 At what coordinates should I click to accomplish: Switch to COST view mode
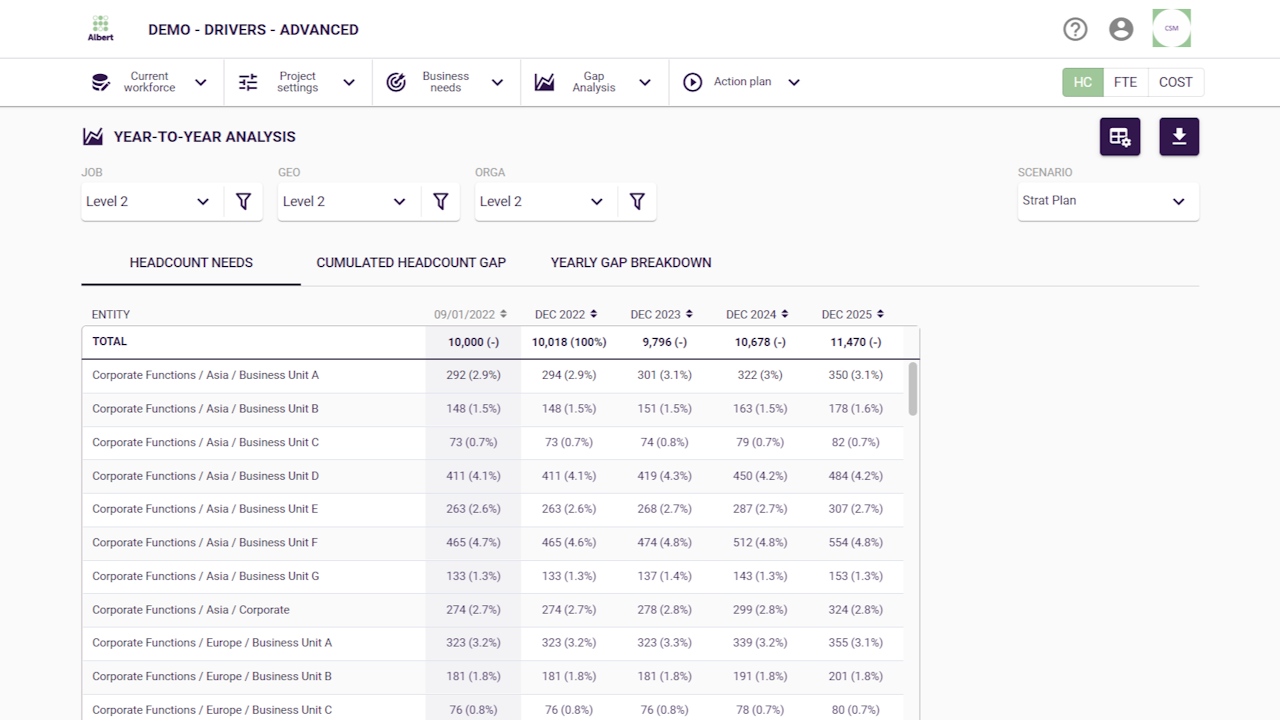1175,82
